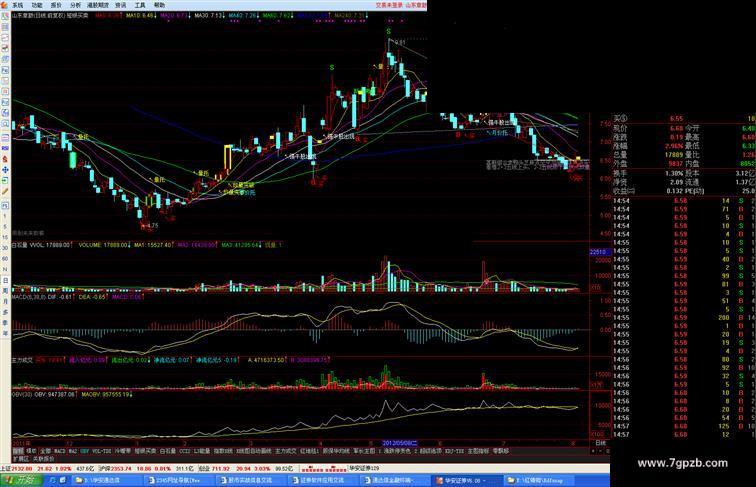Select the 周 weekly period button
The height and width of the screenshot is (487, 756).
tap(5, 291)
